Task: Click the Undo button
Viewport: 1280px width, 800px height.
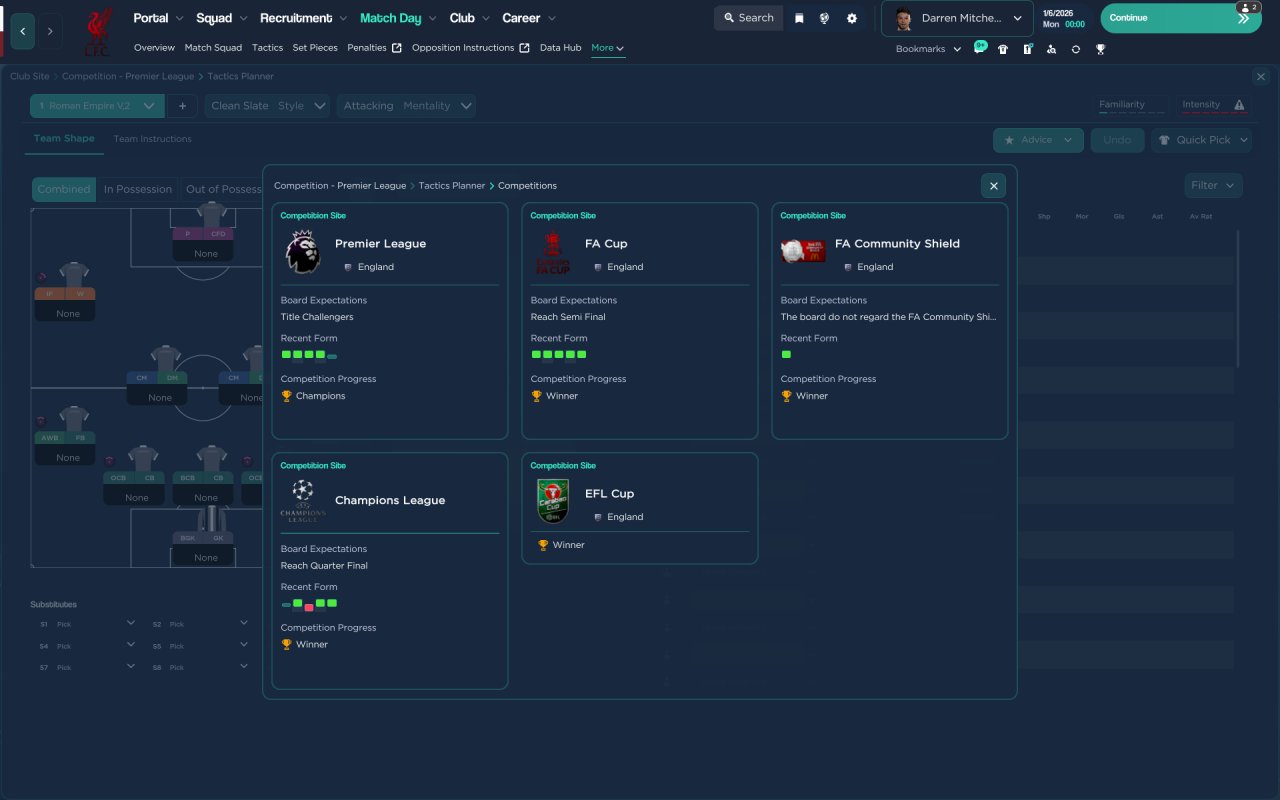Action: click(x=1117, y=140)
